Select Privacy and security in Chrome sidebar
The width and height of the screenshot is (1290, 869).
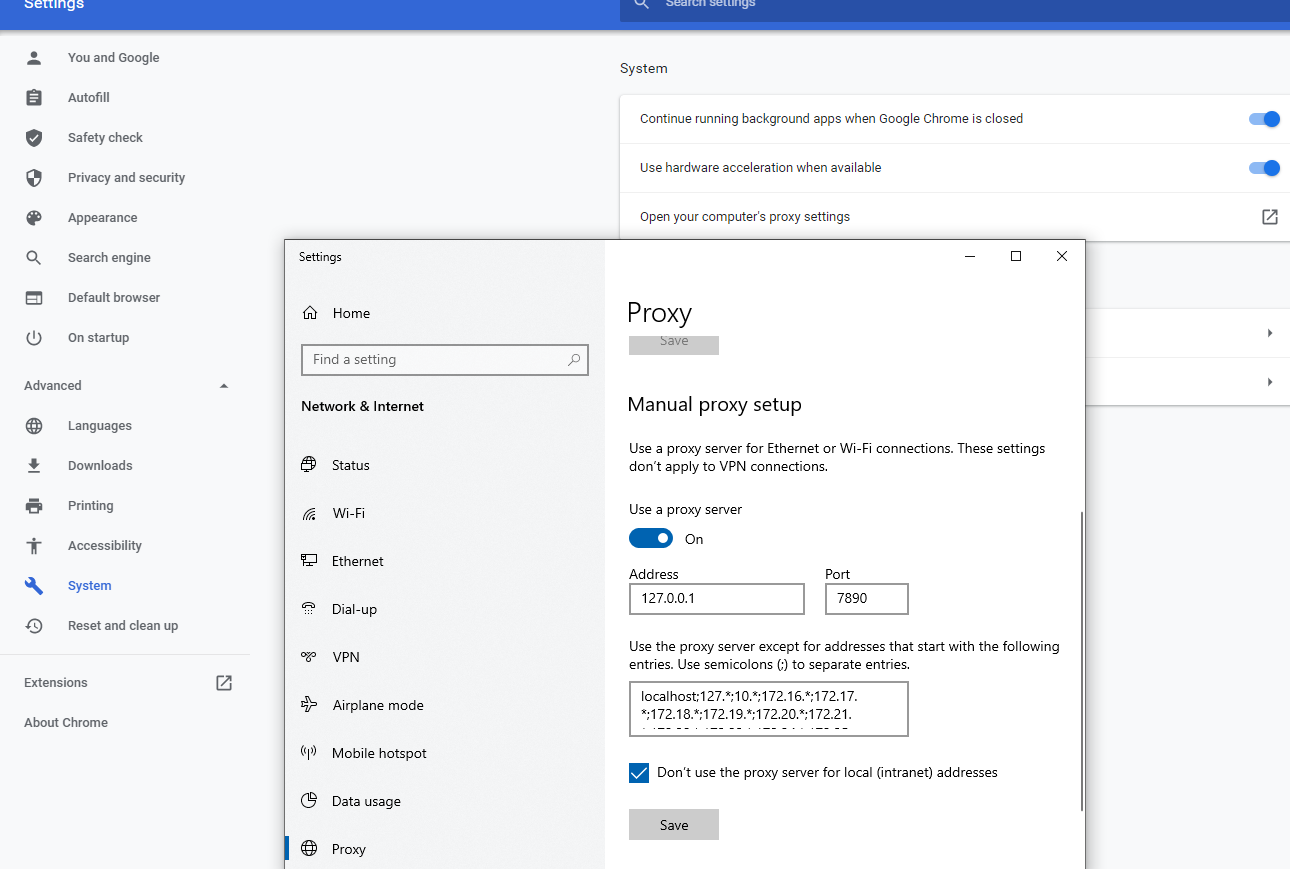[126, 178]
